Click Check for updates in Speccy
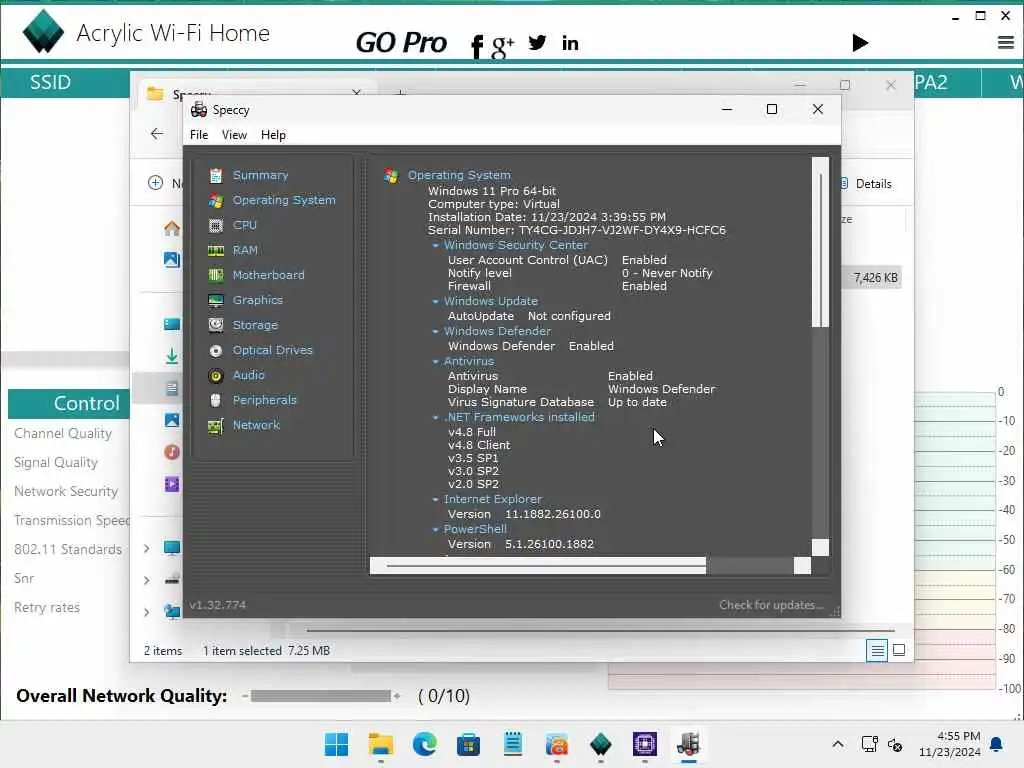Screen dimensions: 1024x768 (x=771, y=605)
